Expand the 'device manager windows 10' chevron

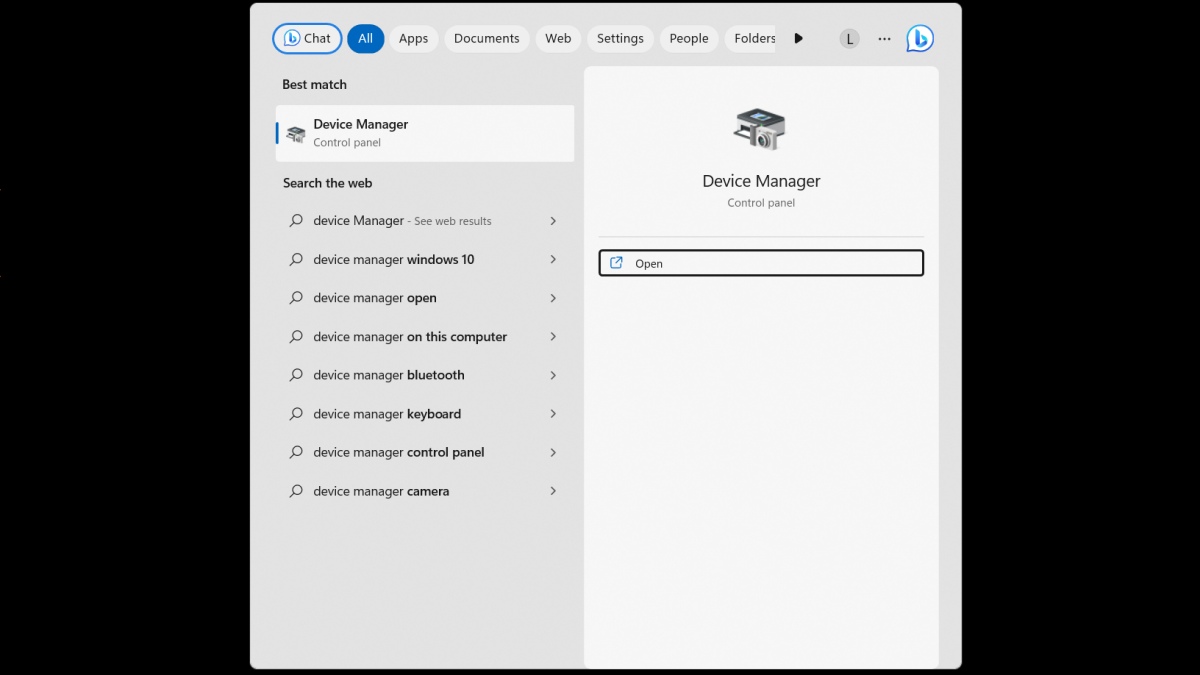553,260
